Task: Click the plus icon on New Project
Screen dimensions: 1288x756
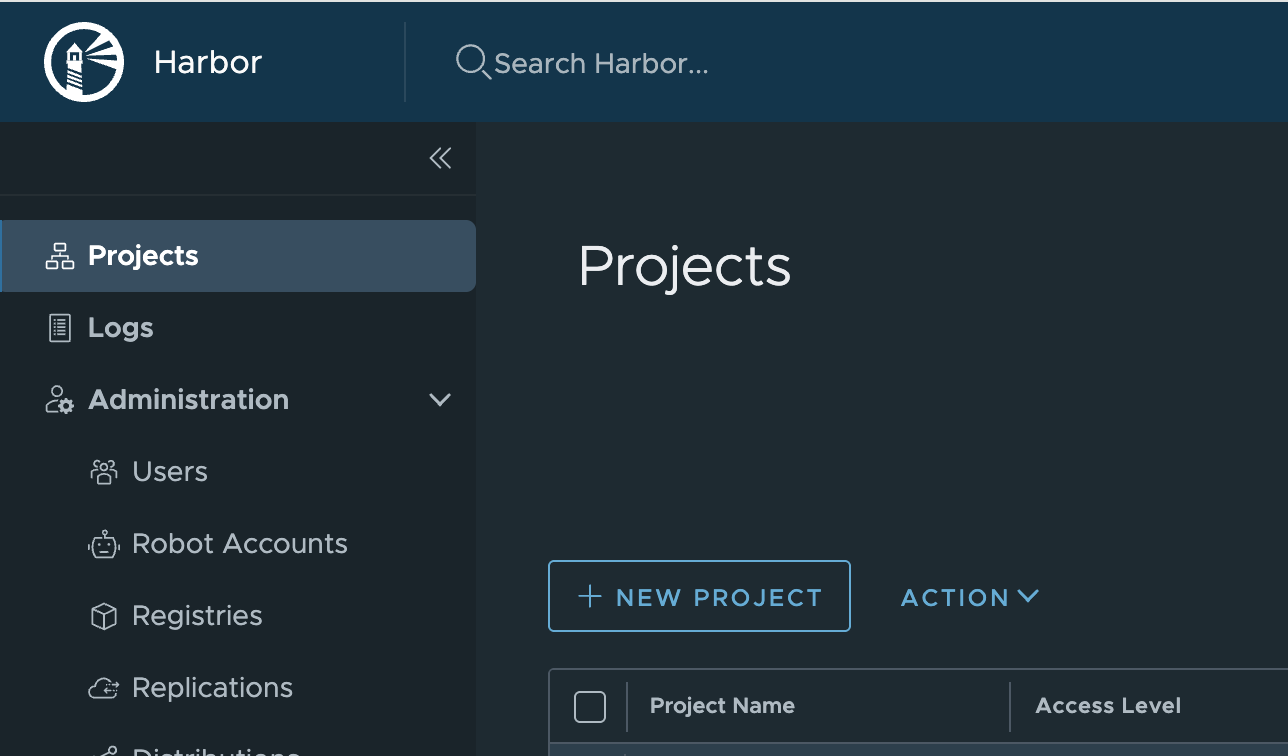Action: pyautogui.click(x=590, y=597)
